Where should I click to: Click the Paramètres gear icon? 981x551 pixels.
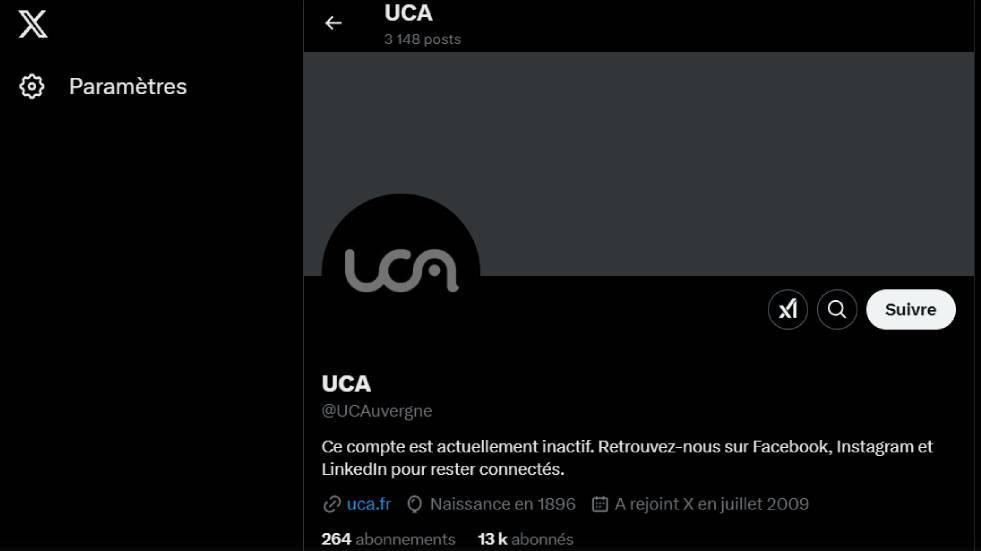[x=32, y=86]
